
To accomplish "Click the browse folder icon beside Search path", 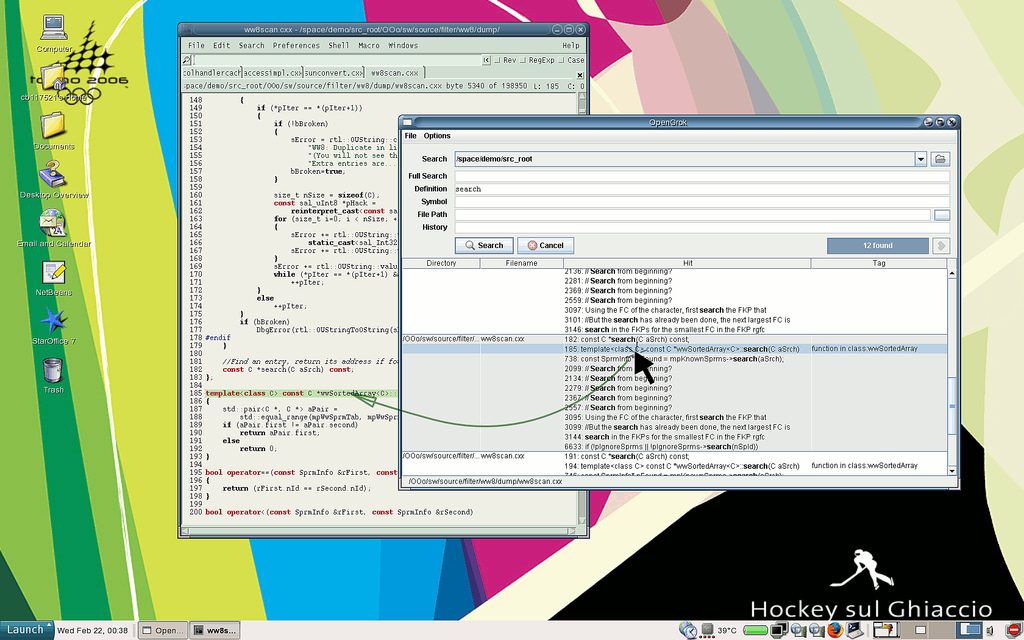I will (940, 159).
